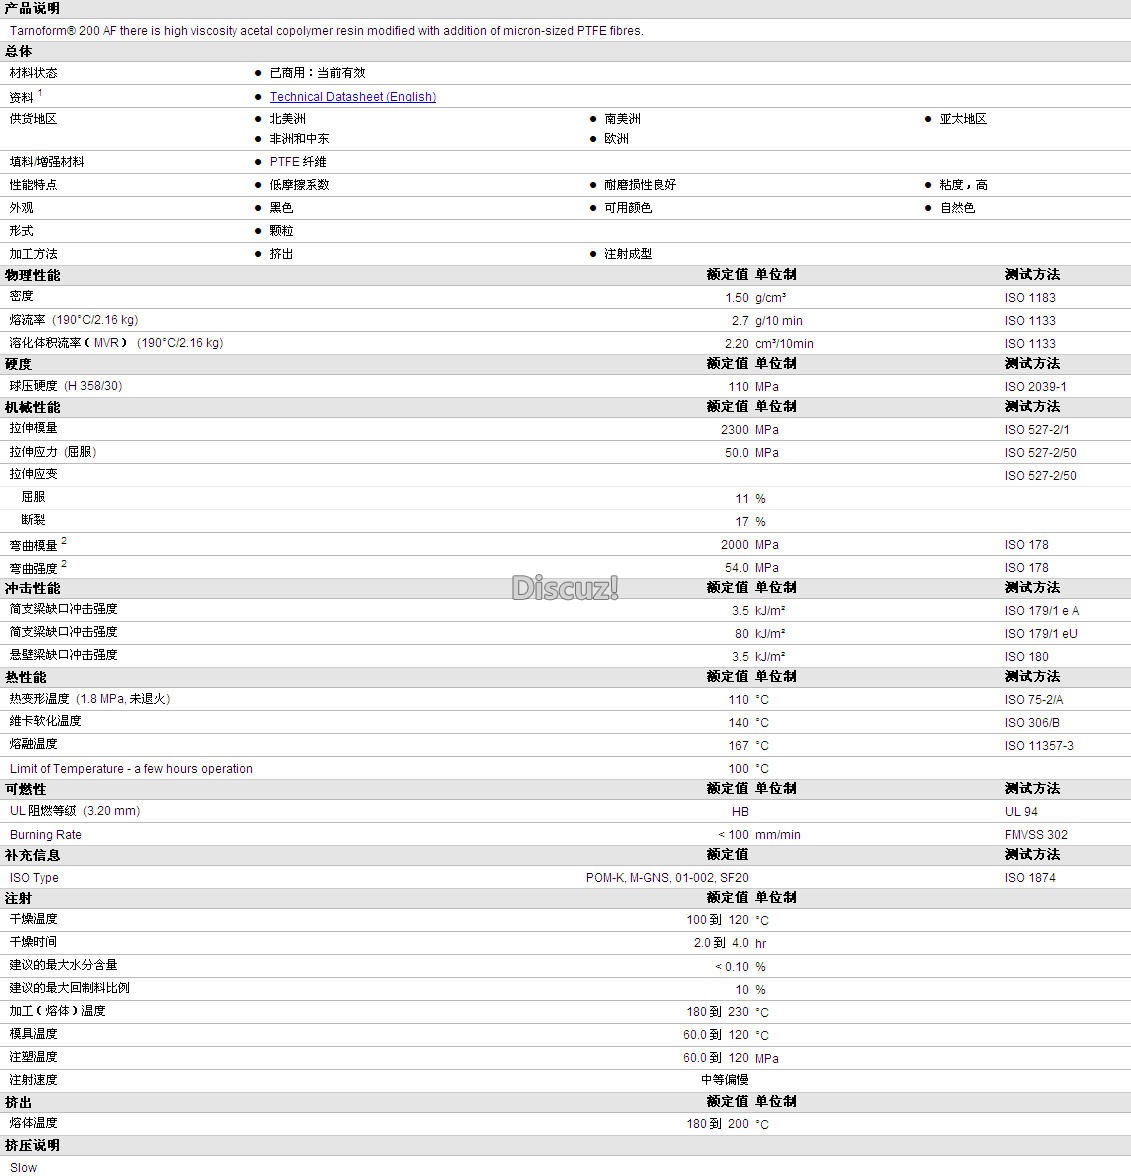1131x1176 pixels.
Task: Click the ISO 1183 test method
Action: click(x=1030, y=298)
